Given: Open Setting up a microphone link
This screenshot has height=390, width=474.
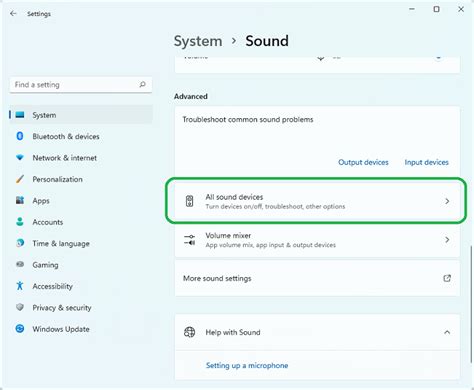Looking at the screenshot, I should tap(247, 365).
